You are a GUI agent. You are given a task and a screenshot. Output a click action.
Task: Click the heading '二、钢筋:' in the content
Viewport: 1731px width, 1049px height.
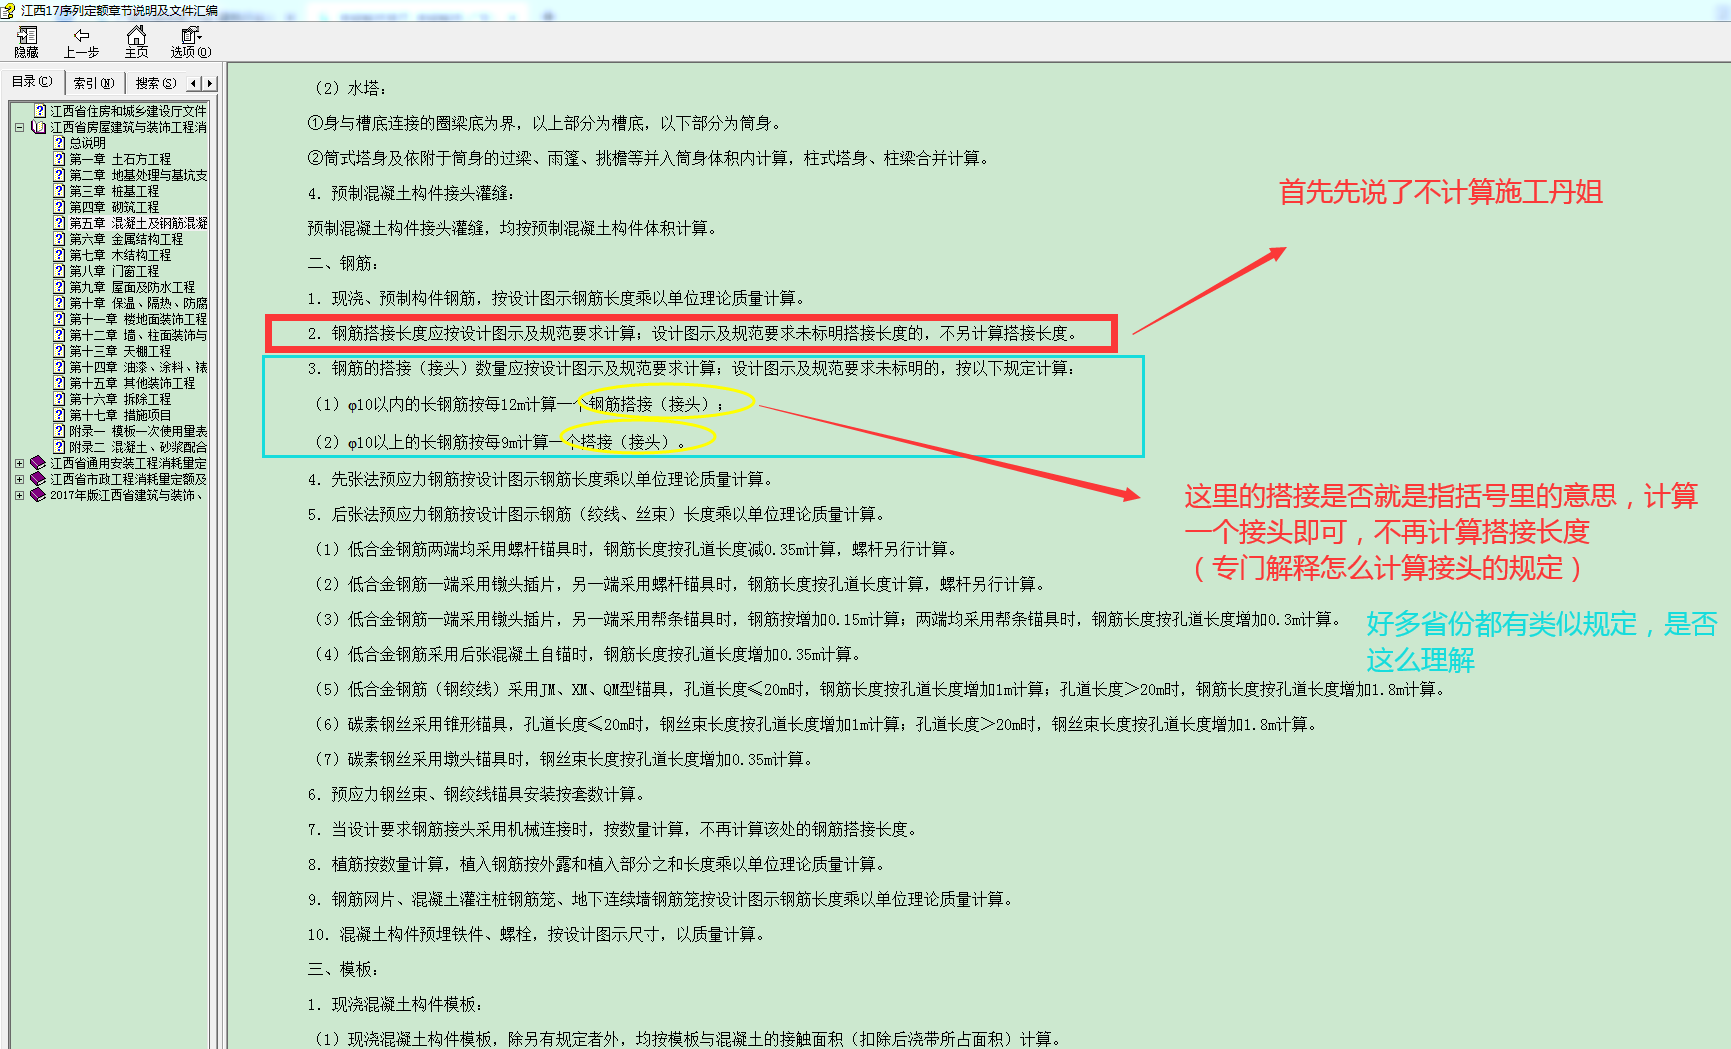pyautogui.click(x=343, y=263)
